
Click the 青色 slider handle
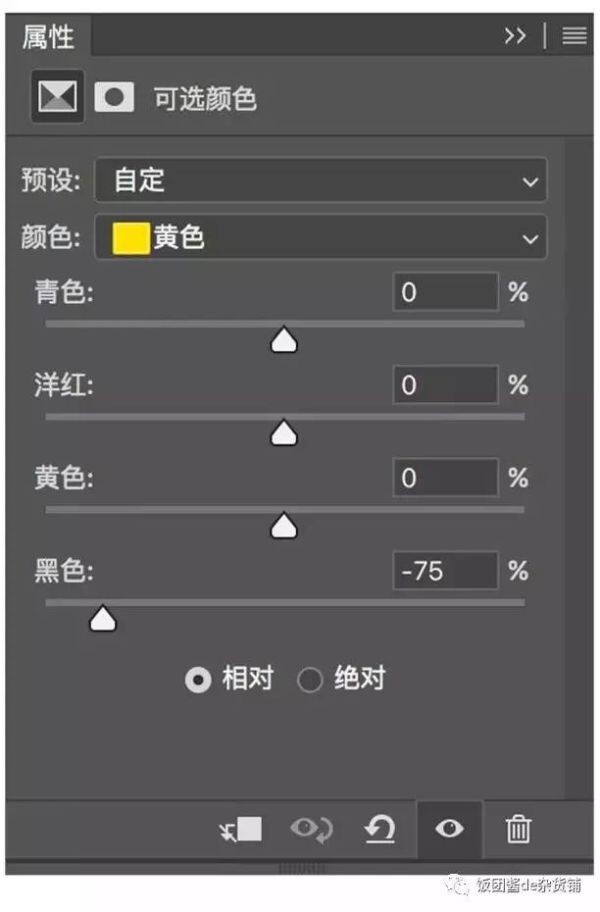(284, 340)
